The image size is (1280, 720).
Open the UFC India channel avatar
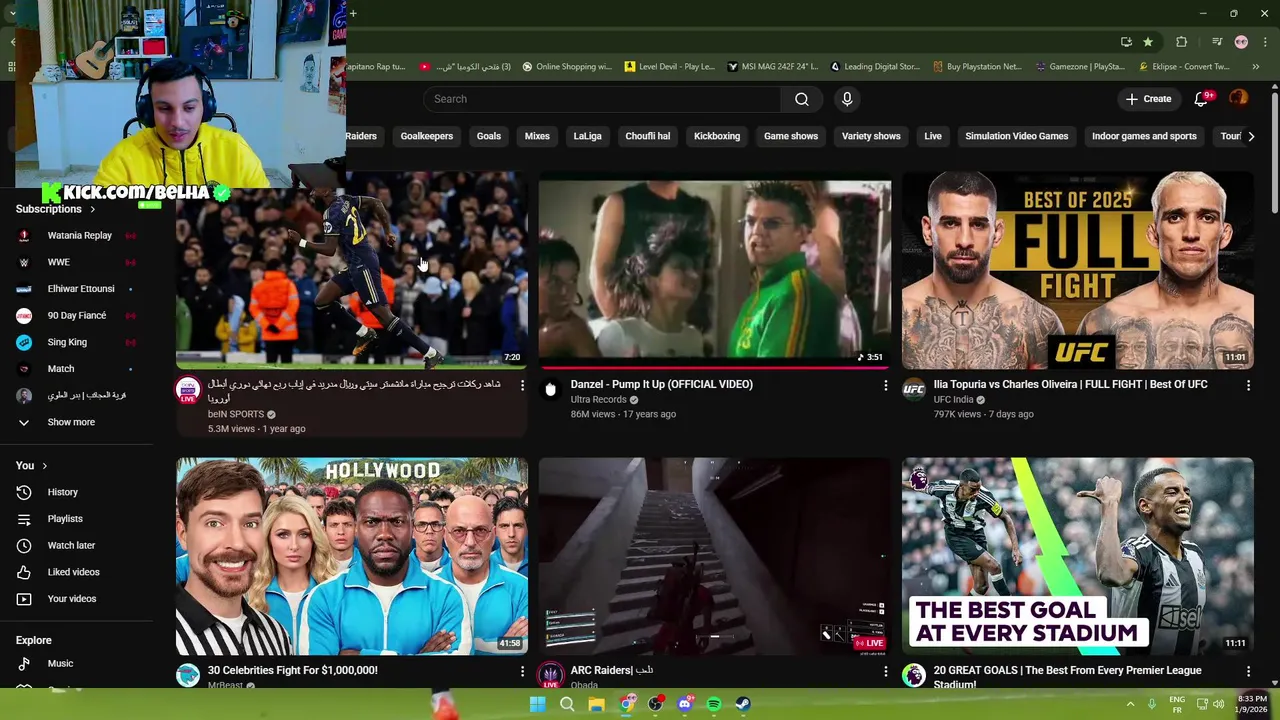click(x=914, y=390)
